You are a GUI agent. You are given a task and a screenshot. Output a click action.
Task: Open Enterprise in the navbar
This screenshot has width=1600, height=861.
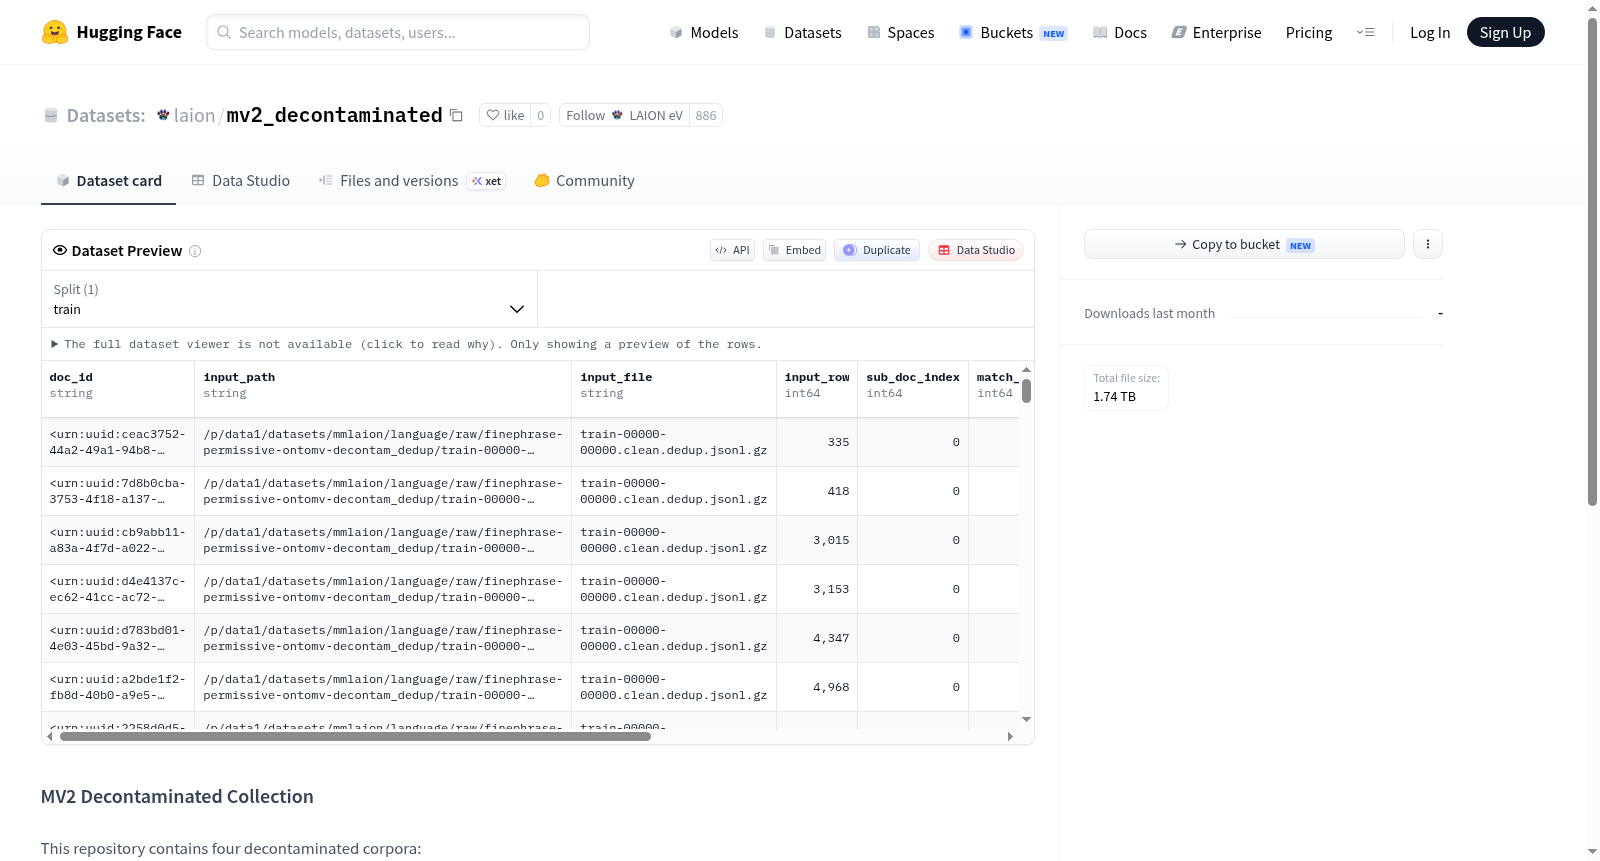[1216, 32]
